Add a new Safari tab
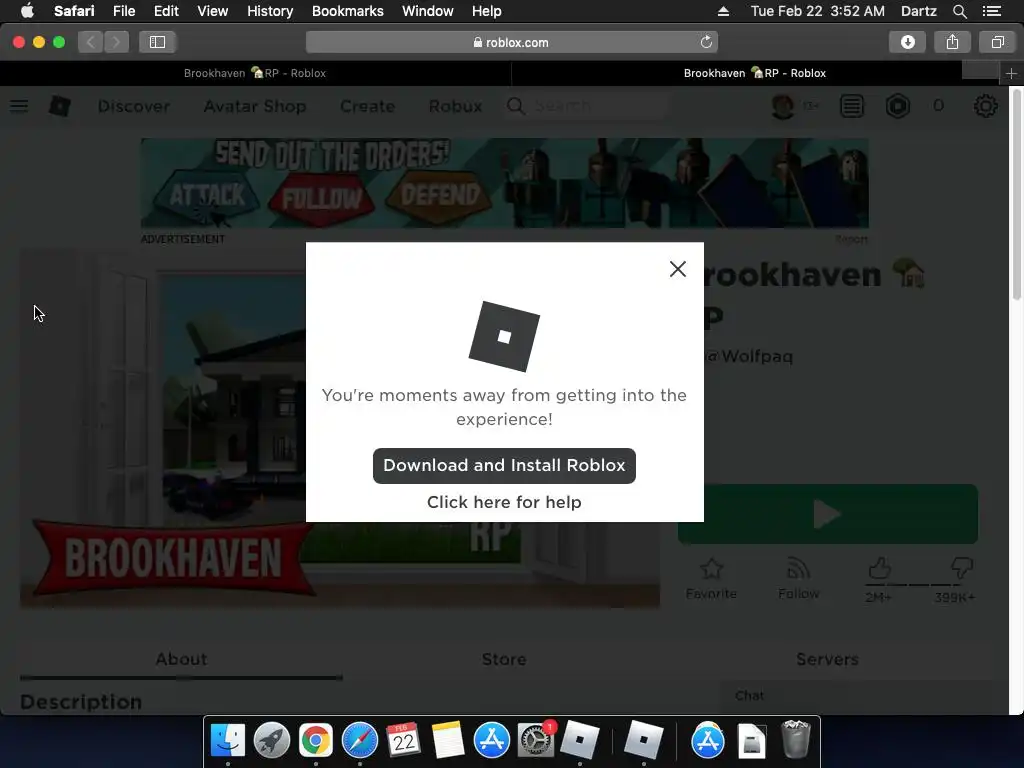Viewport: 1024px width, 768px height. 1011,73
